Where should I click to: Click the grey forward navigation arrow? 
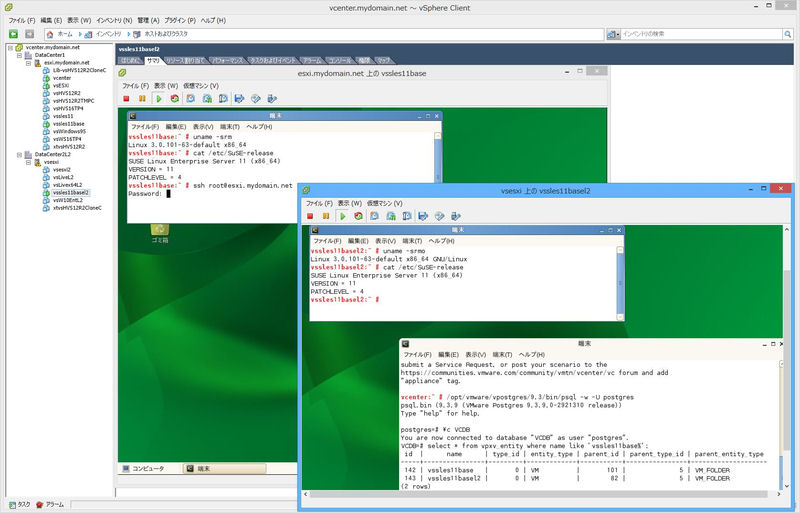(30, 34)
